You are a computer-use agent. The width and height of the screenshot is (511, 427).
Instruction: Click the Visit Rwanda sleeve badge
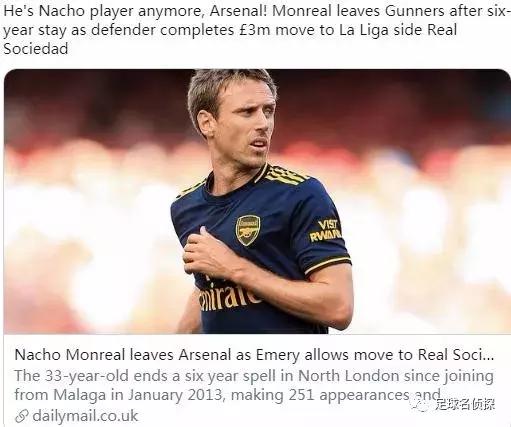tap(325, 231)
